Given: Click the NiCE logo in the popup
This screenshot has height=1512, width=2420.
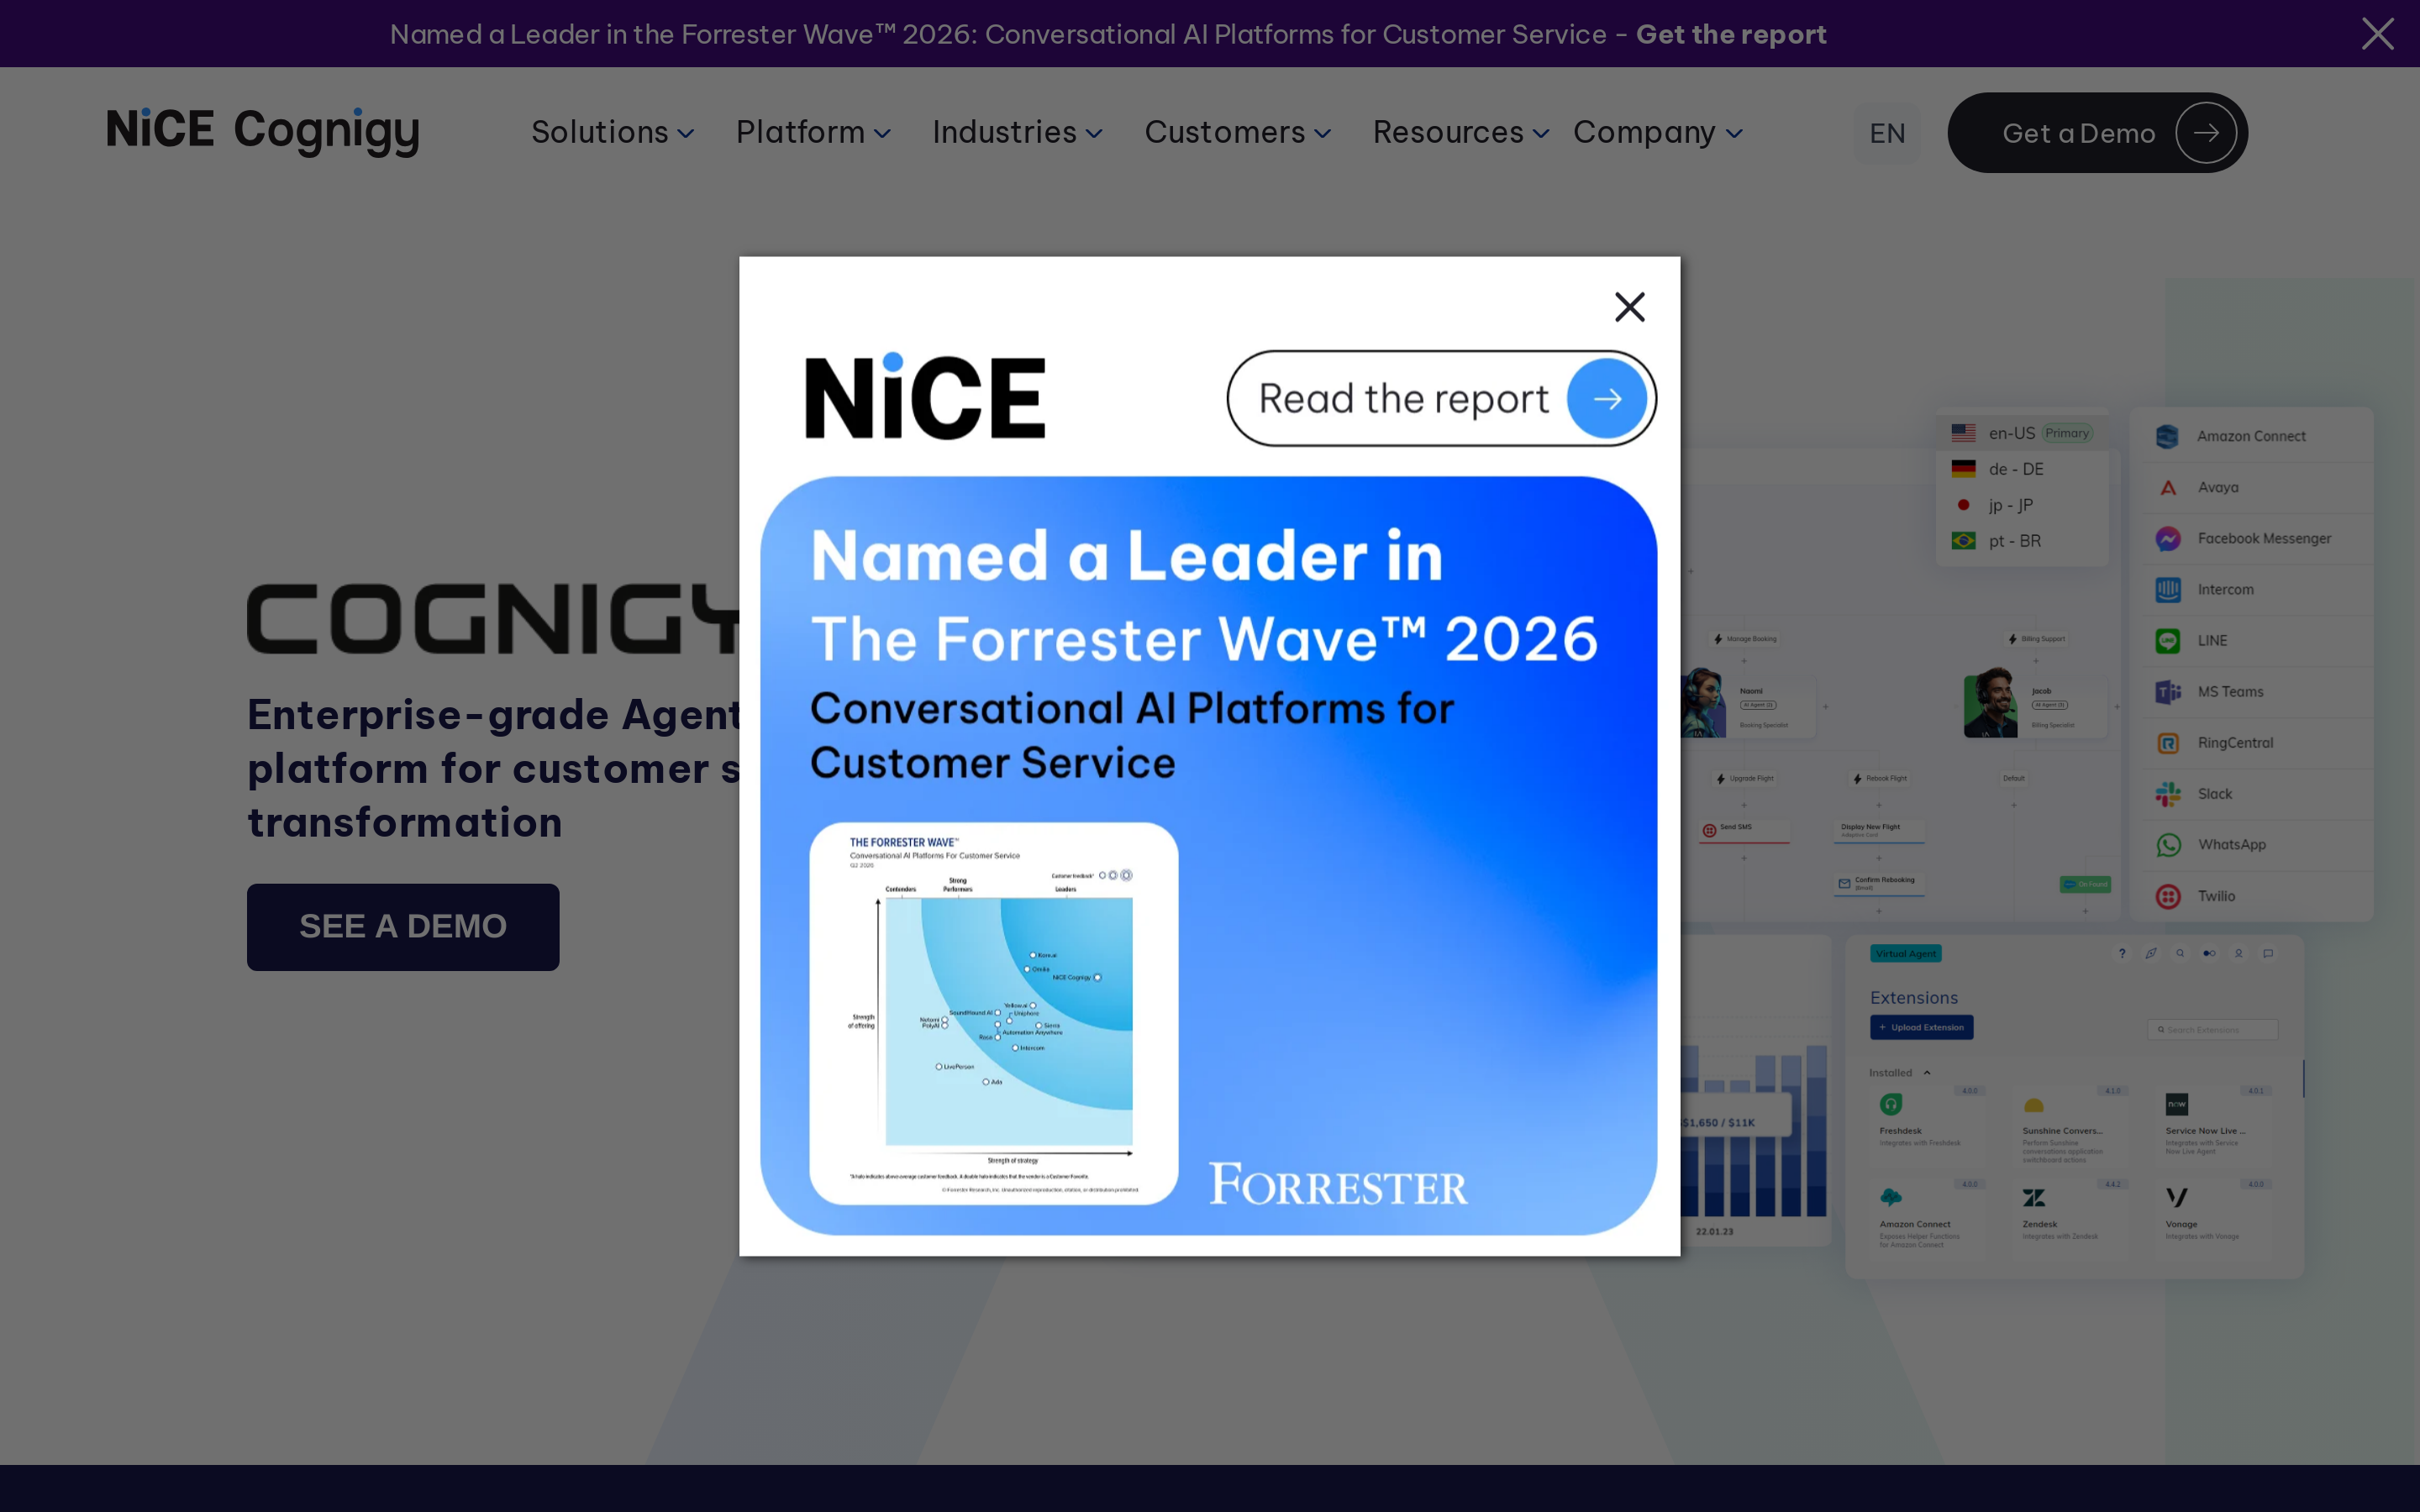Looking at the screenshot, I should point(925,396).
